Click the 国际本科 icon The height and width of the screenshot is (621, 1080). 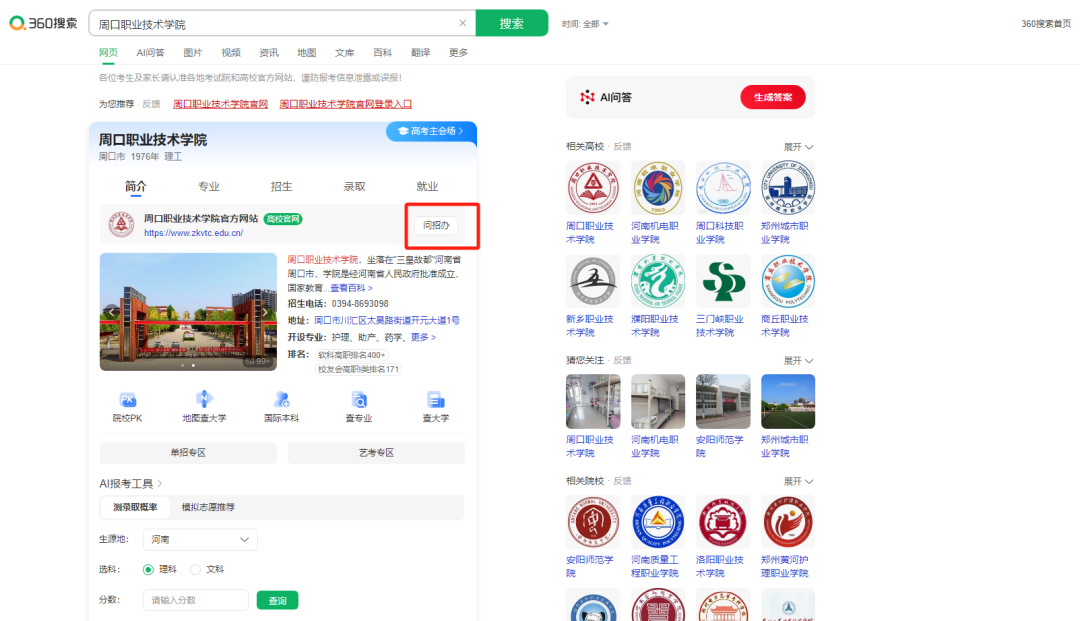pos(281,400)
